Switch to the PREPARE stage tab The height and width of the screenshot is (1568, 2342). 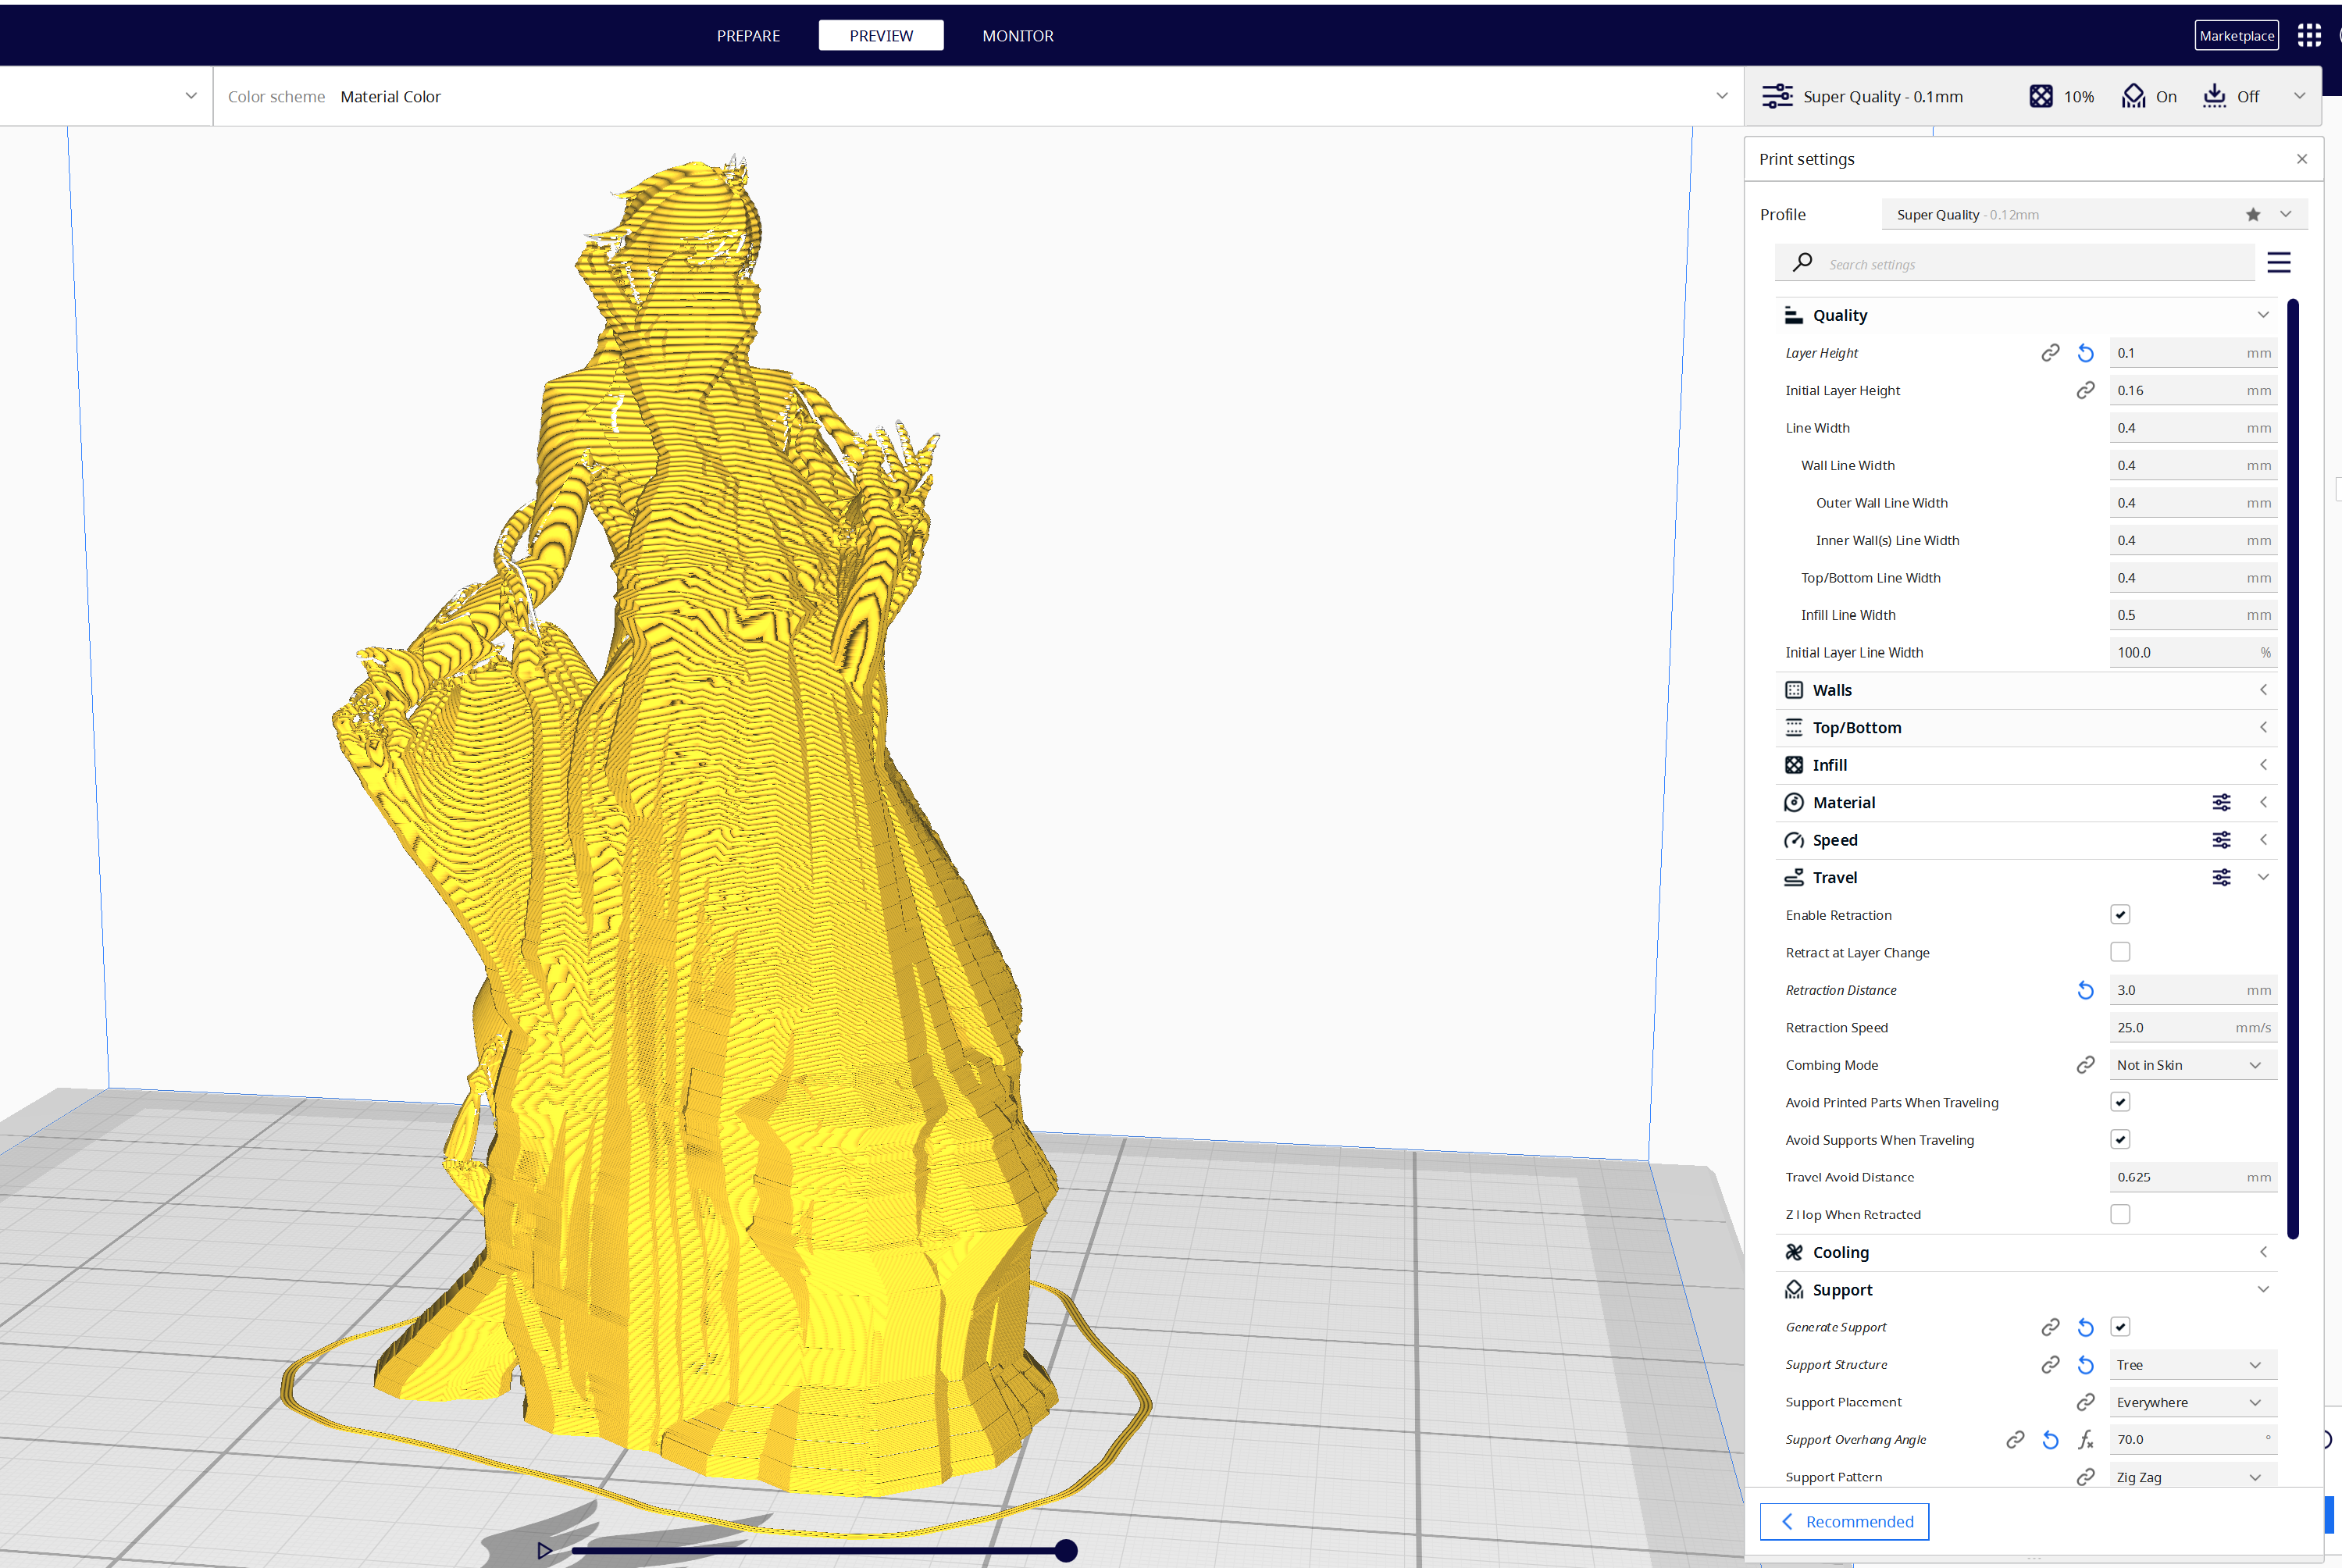pos(748,36)
